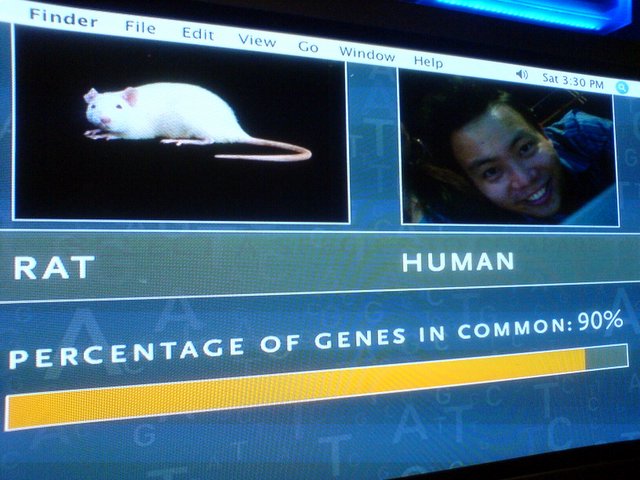Viewport: 640px width, 480px height.
Task: Select the human webcam photo
Action: 509,148
